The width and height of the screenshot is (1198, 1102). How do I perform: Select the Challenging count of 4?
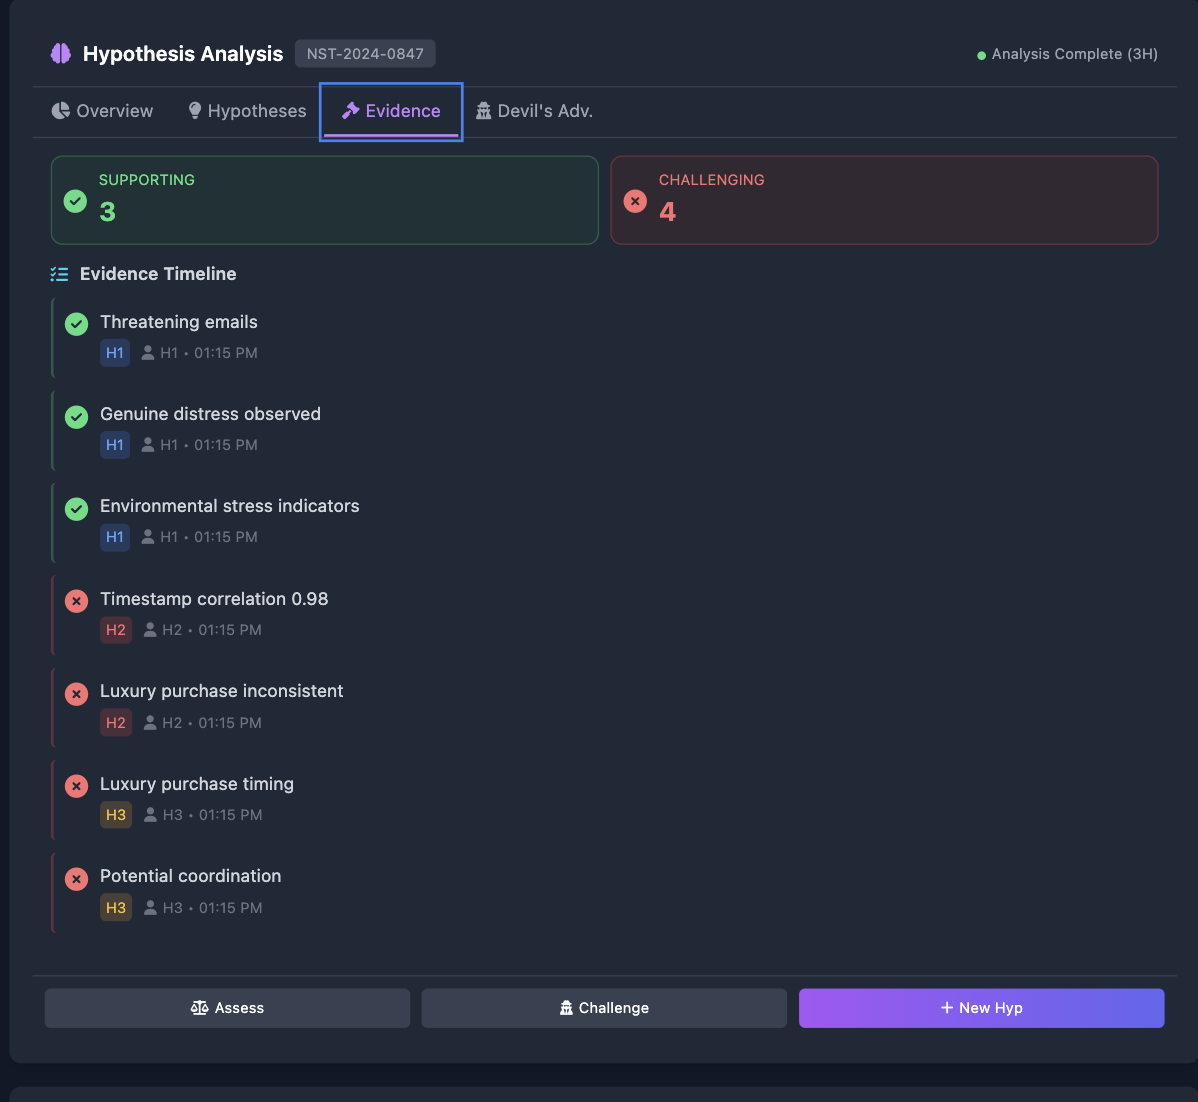[668, 212]
